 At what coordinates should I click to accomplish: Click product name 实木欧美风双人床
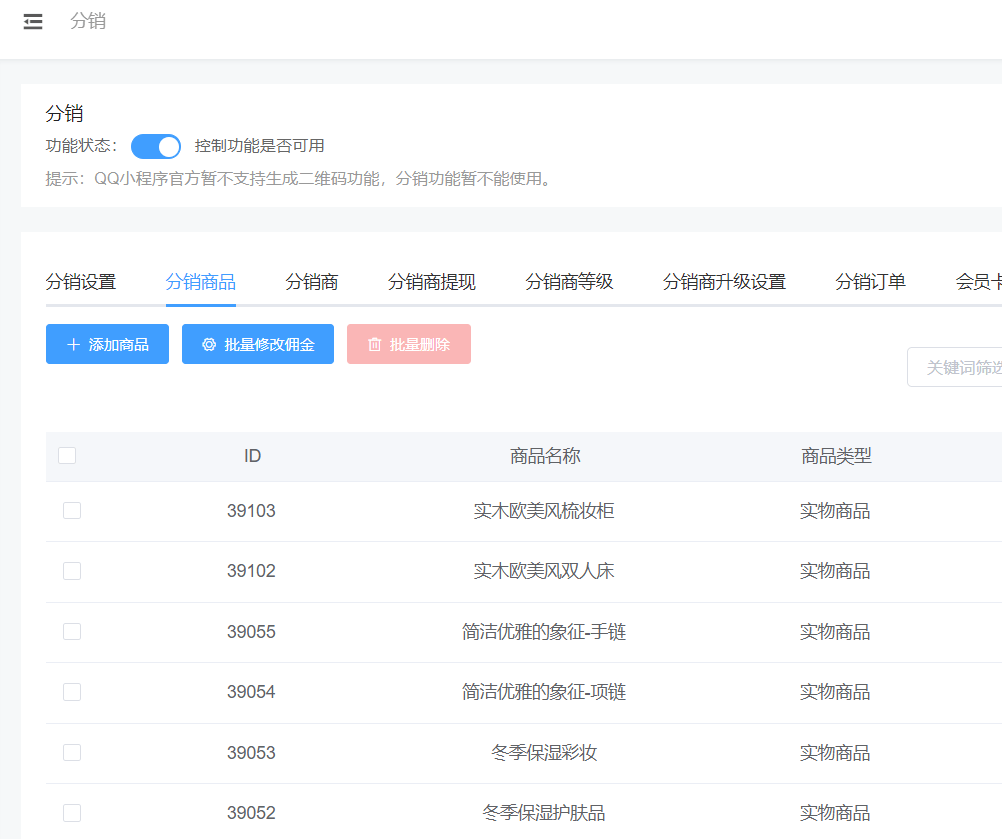click(x=544, y=571)
